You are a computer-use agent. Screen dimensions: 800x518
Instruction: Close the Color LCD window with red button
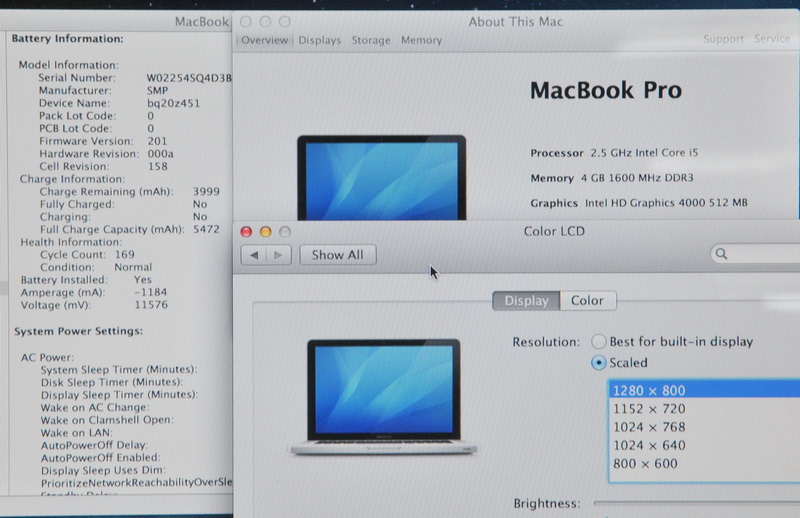pyautogui.click(x=246, y=232)
